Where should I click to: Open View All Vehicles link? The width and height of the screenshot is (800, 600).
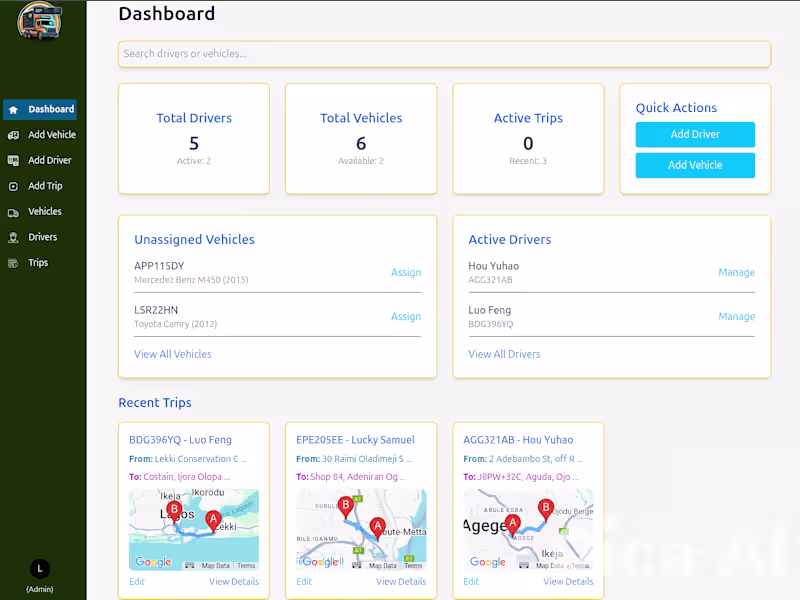coord(172,354)
